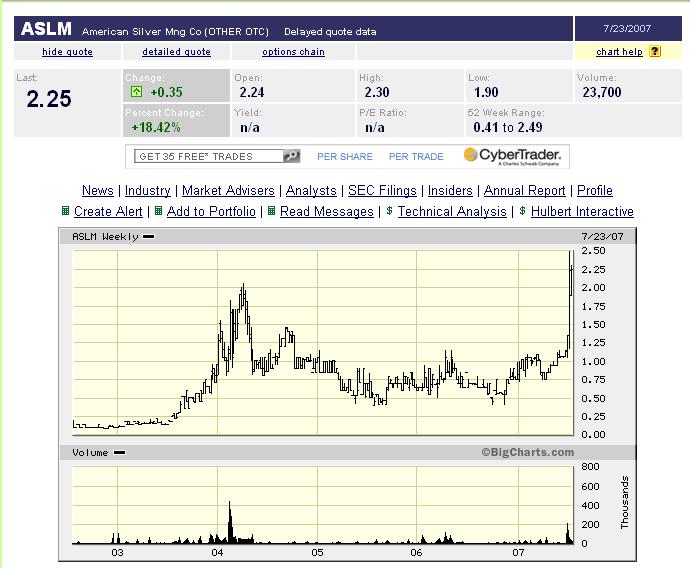Click the volume histogram chart
Image resolution: width=690 pixels, height=568 pixels.
tap(323, 506)
